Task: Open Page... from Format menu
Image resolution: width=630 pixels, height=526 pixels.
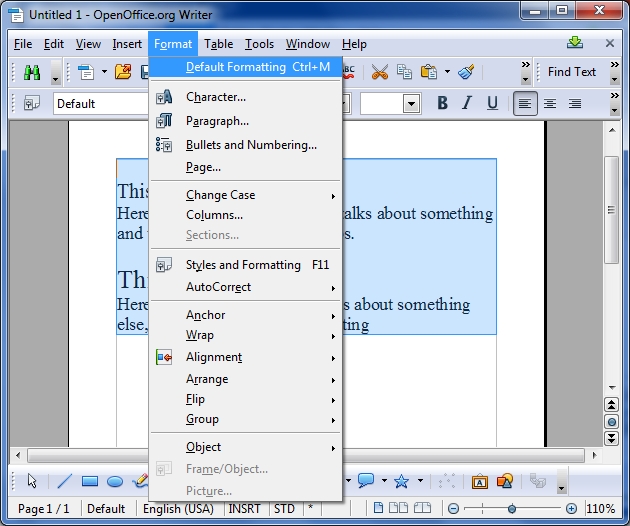Action: point(245,167)
